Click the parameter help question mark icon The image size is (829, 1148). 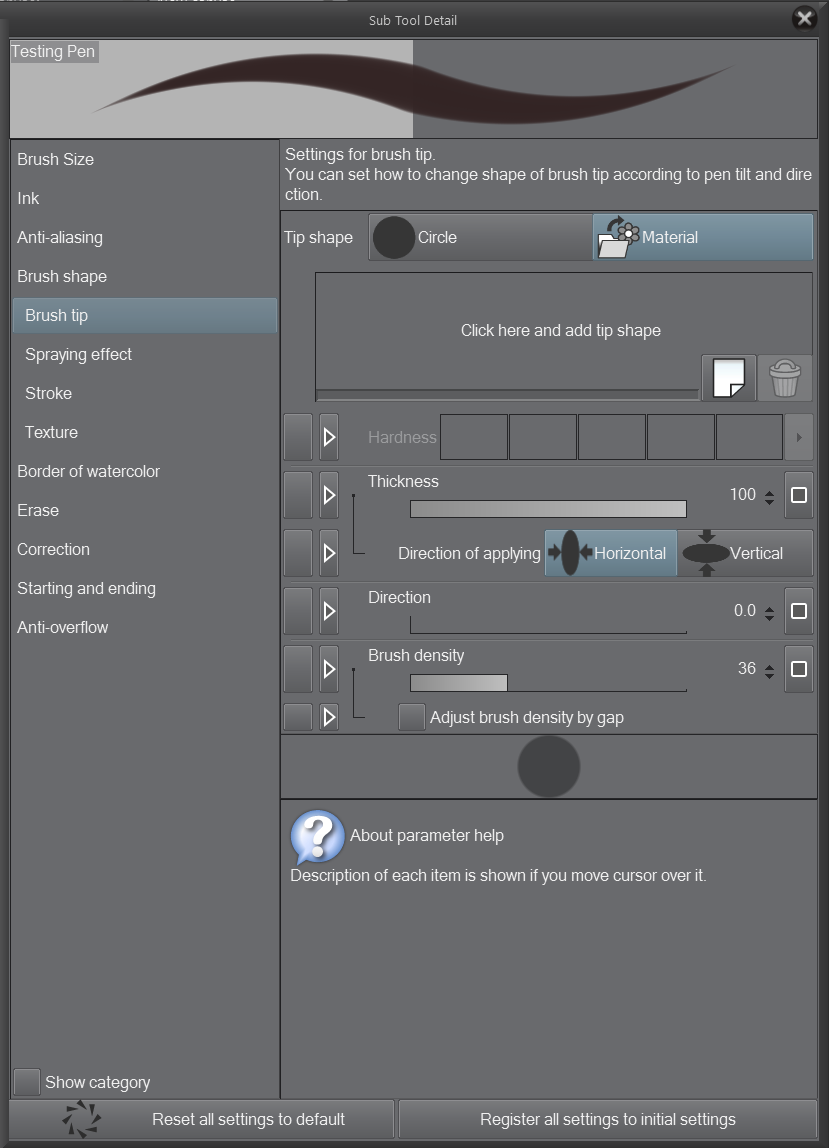pos(317,836)
